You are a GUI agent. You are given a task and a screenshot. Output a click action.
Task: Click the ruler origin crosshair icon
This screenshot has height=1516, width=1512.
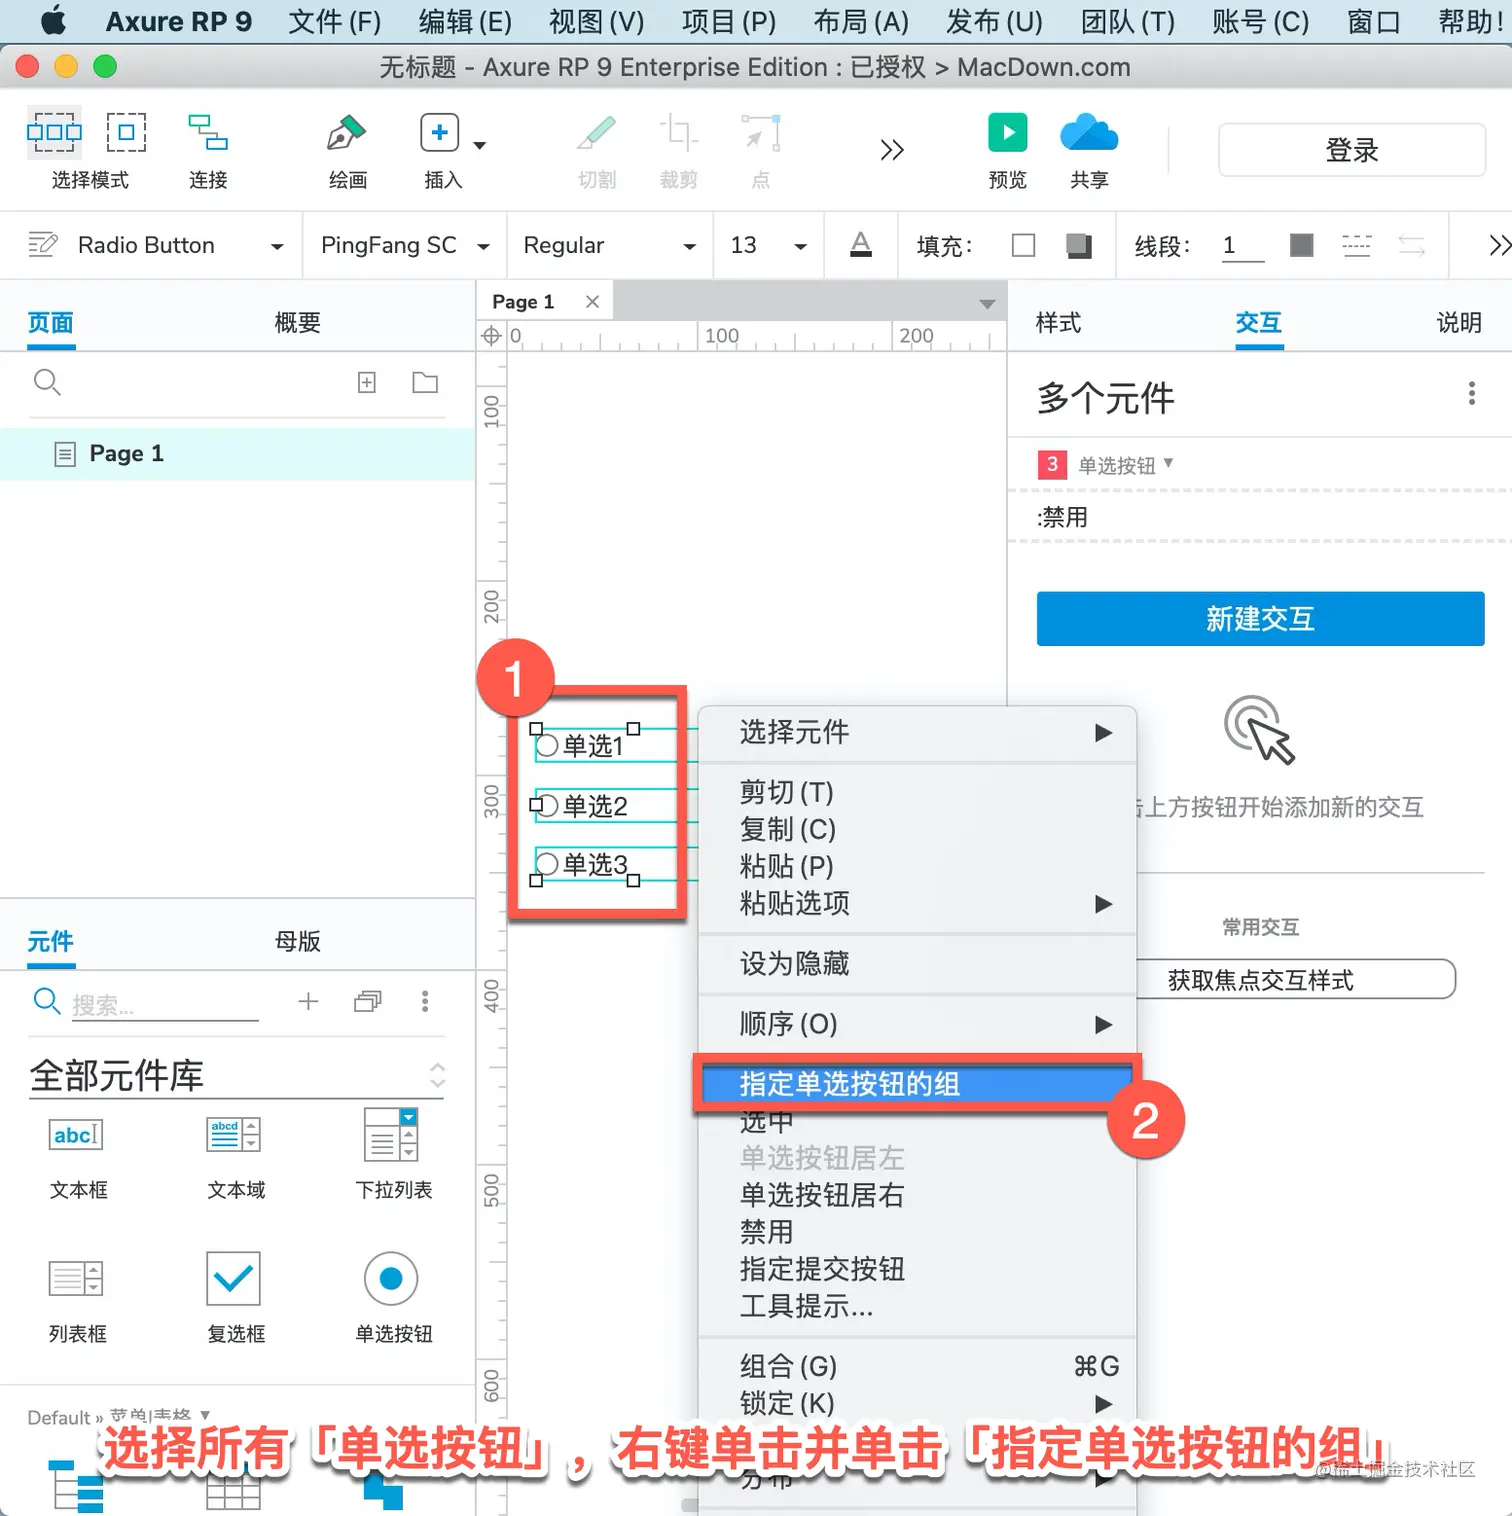[491, 336]
